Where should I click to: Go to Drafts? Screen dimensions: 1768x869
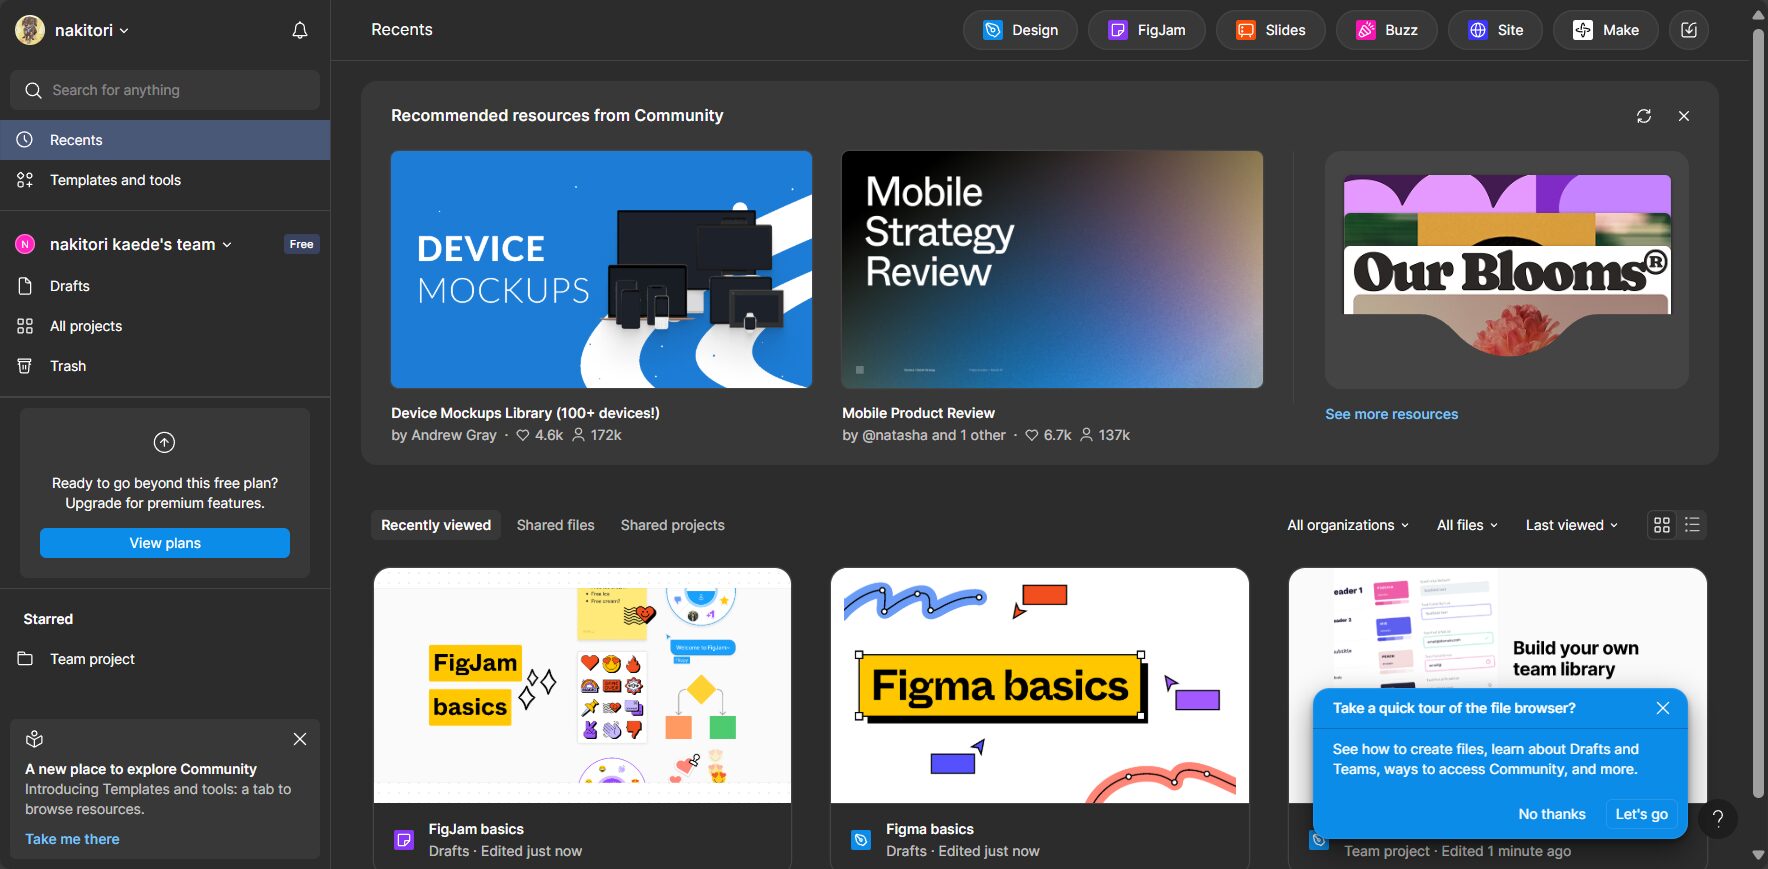(165, 286)
